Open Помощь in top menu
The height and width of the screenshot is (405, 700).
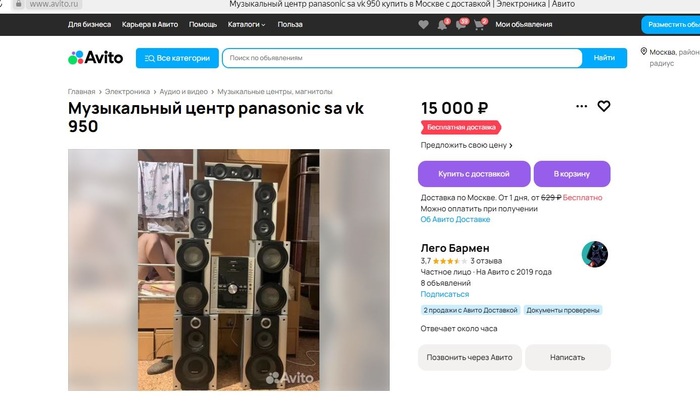[x=203, y=25]
